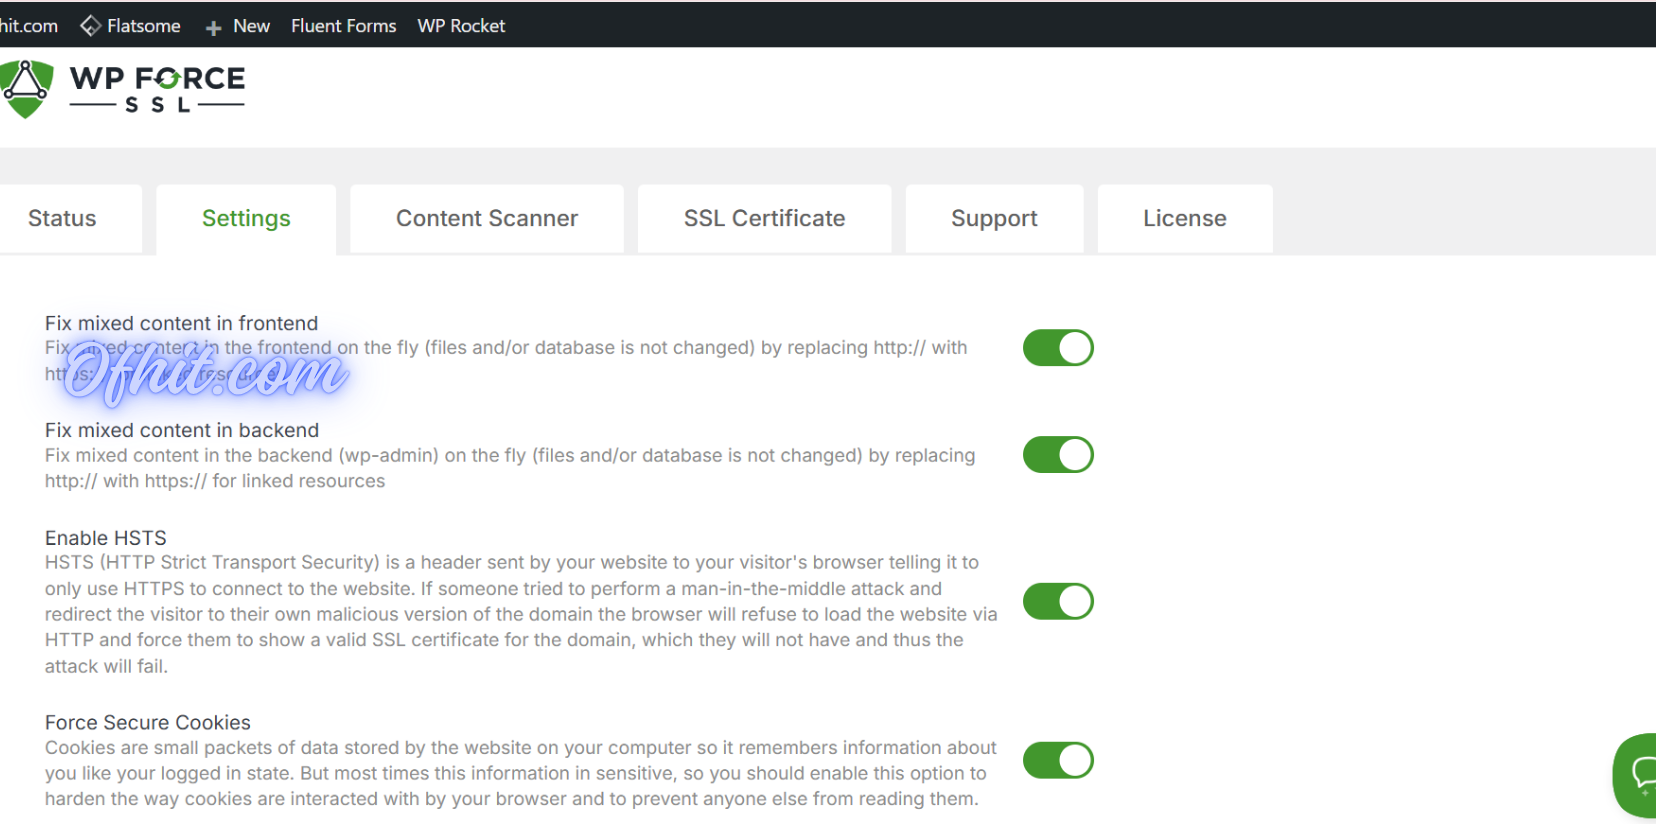Open the Content Scanner tab
The height and width of the screenshot is (824, 1656).
[487, 219]
